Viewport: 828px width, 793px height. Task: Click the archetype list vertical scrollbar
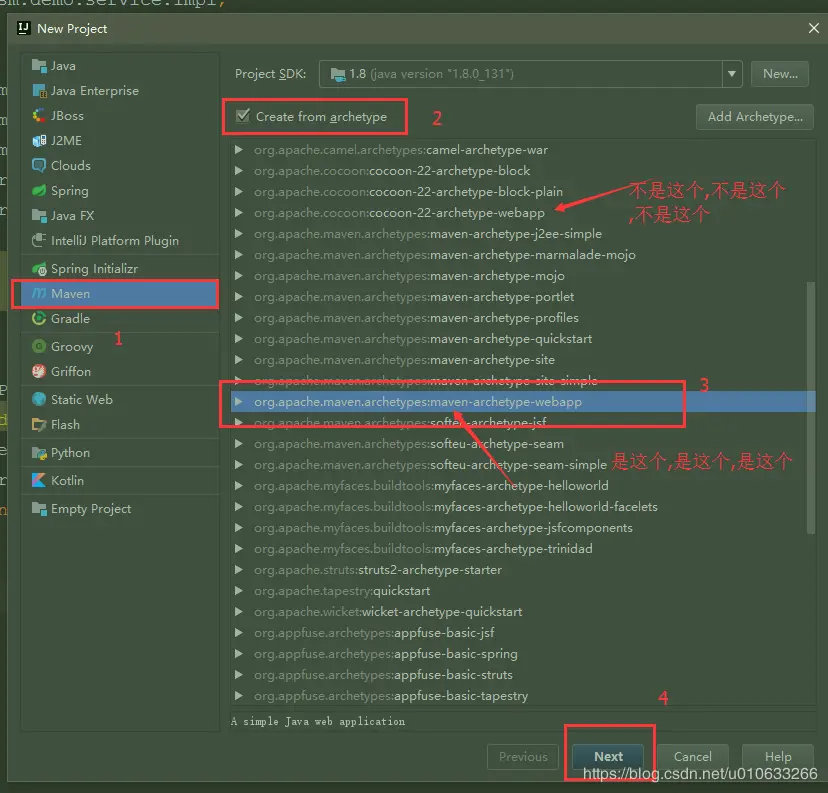click(811, 407)
